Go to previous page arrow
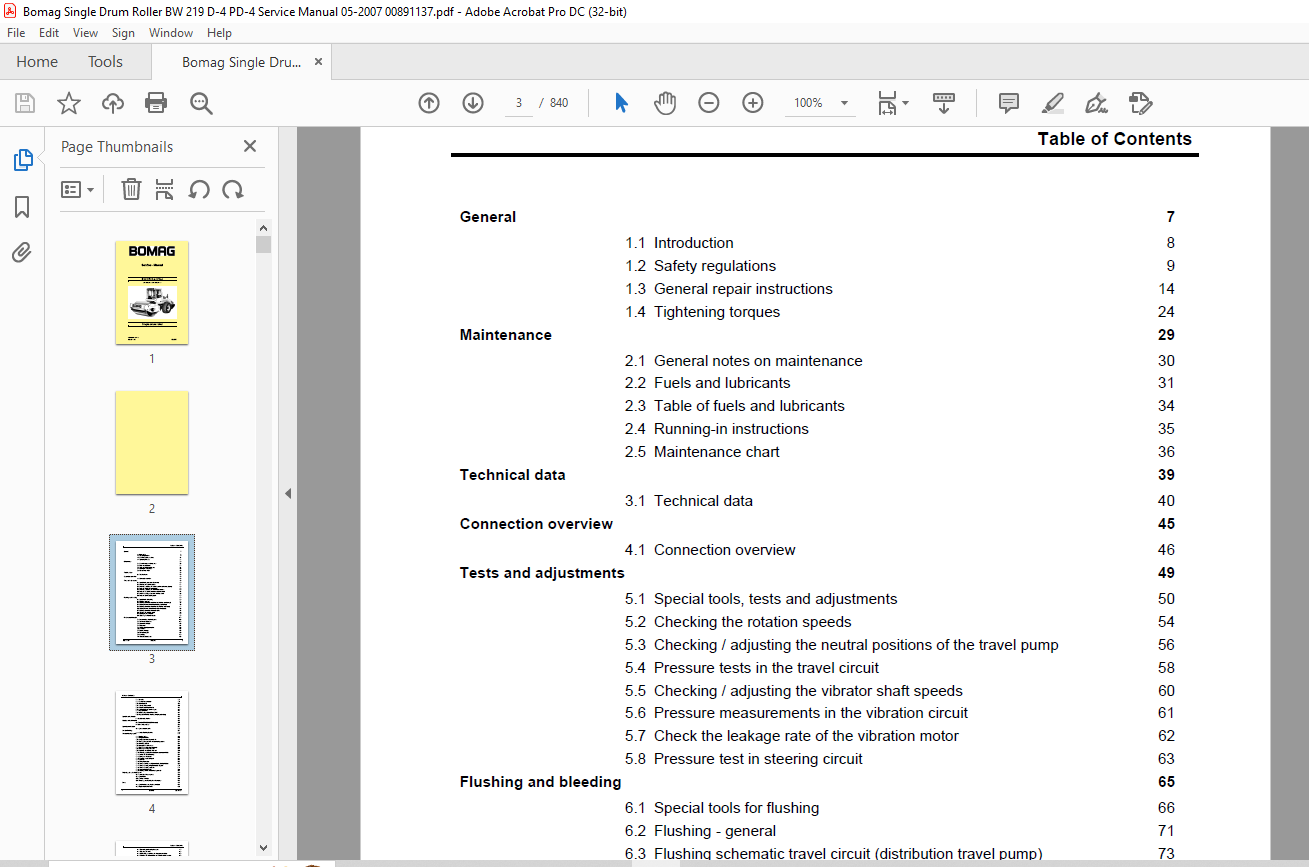1309x867 pixels. point(429,103)
